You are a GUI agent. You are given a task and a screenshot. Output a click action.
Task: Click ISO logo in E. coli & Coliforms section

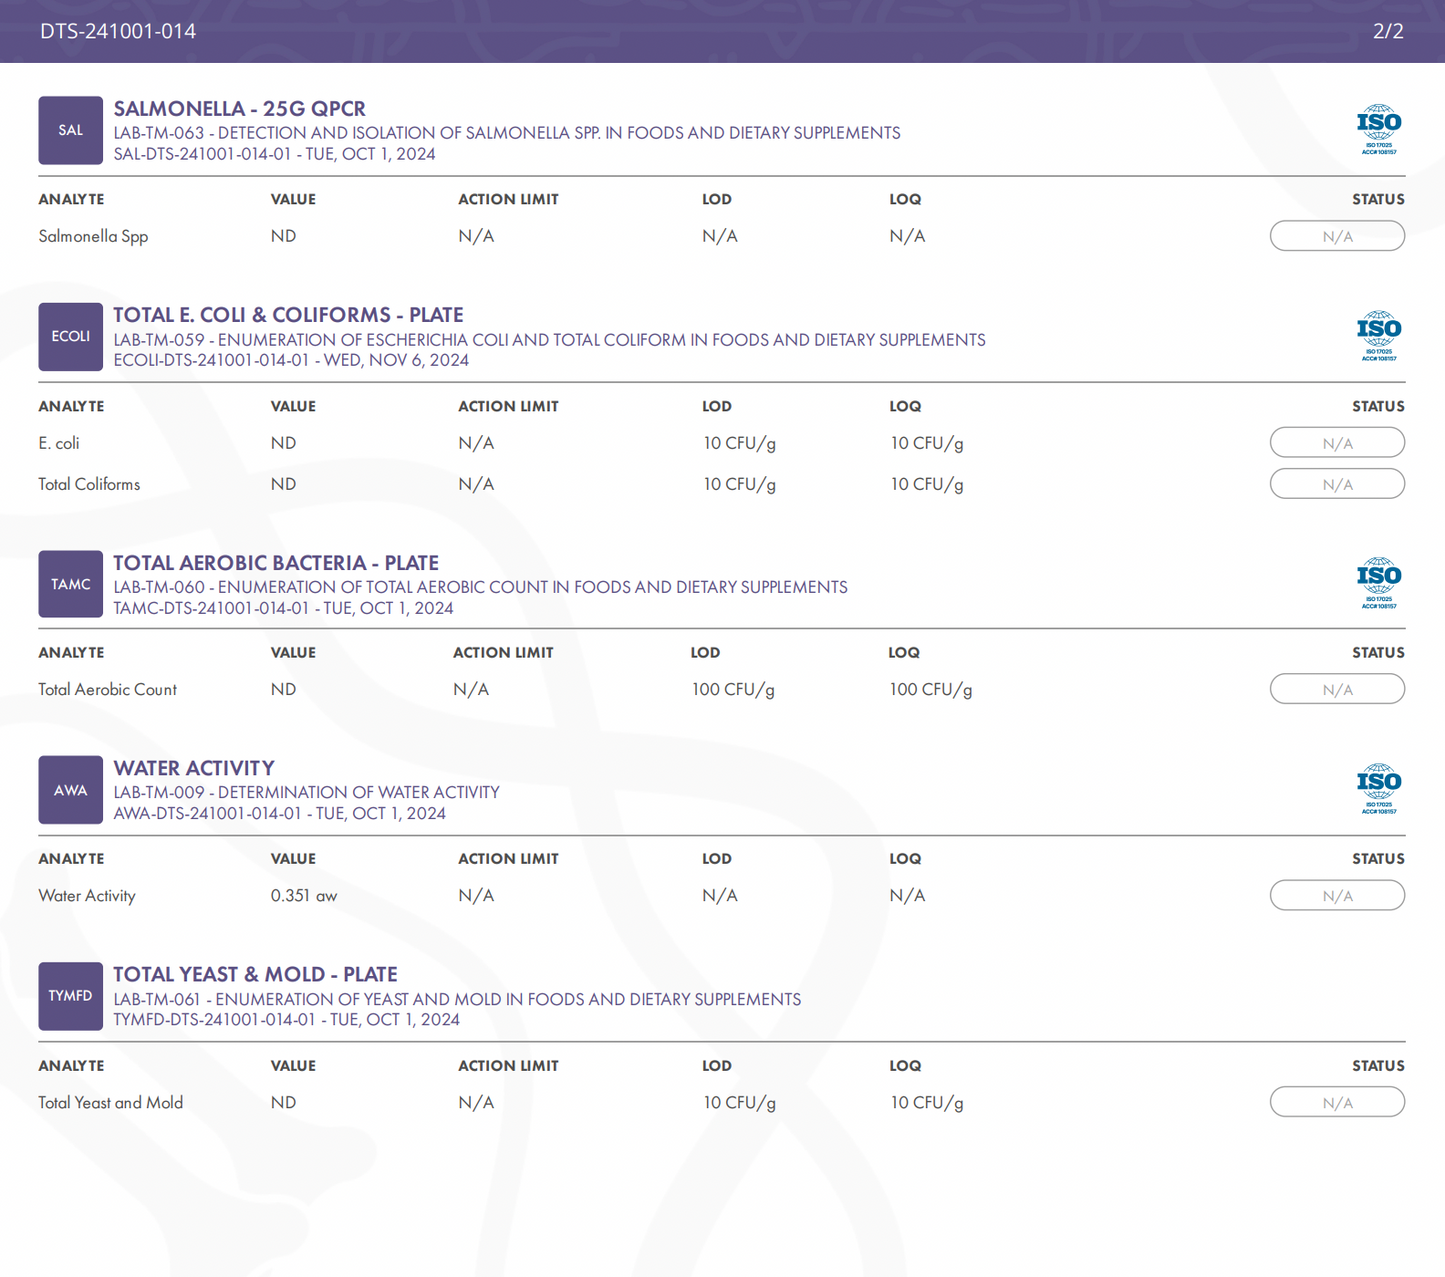pos(1378,336)
